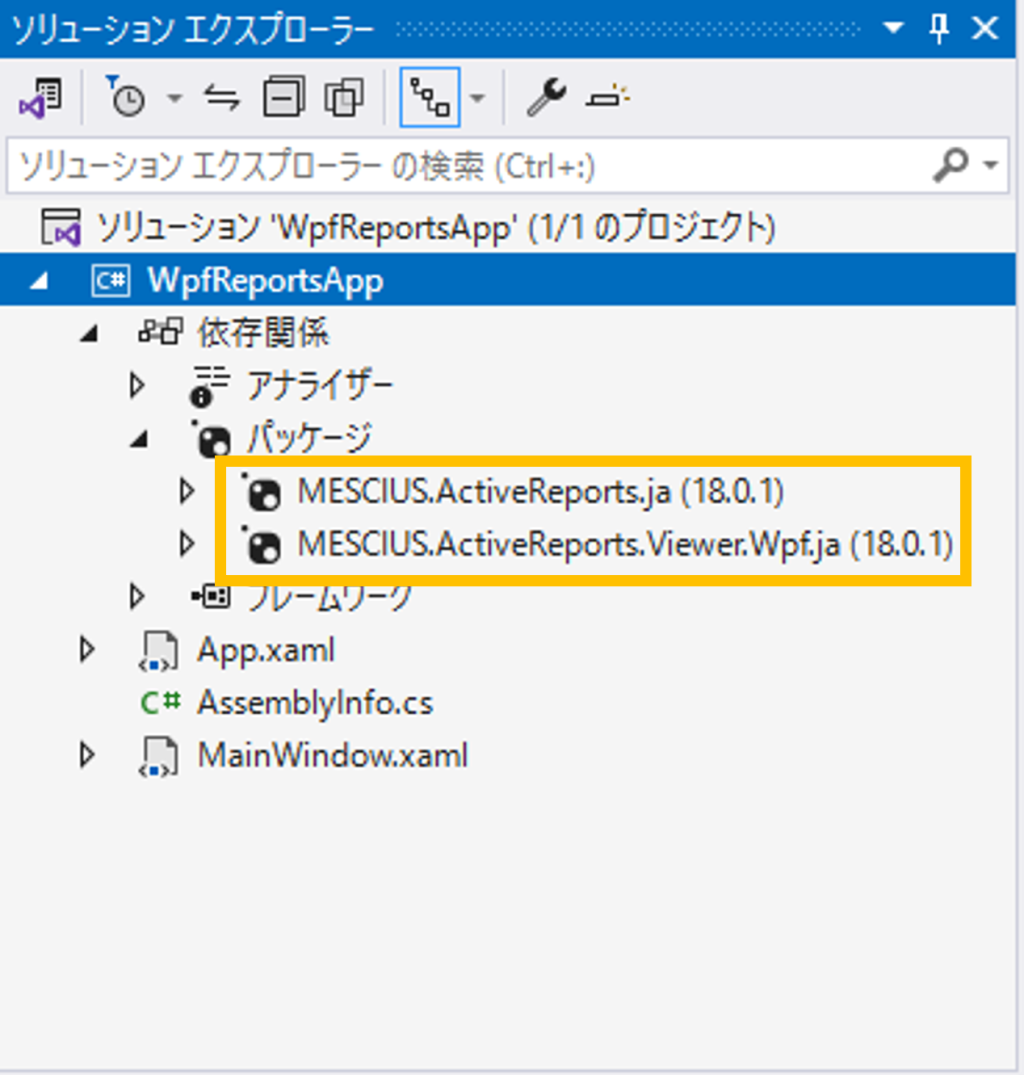Image resolution: width=1024 pixels, height=1075 pixels.
Task: Switch between solution and folder views
Action: 40,98
